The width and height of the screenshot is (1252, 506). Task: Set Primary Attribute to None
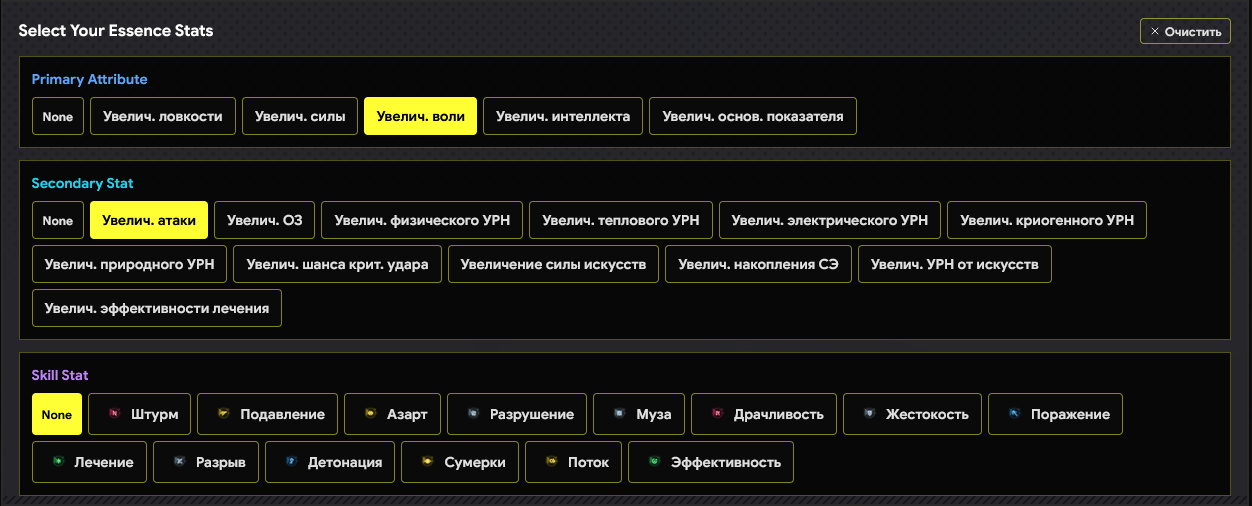58,116
